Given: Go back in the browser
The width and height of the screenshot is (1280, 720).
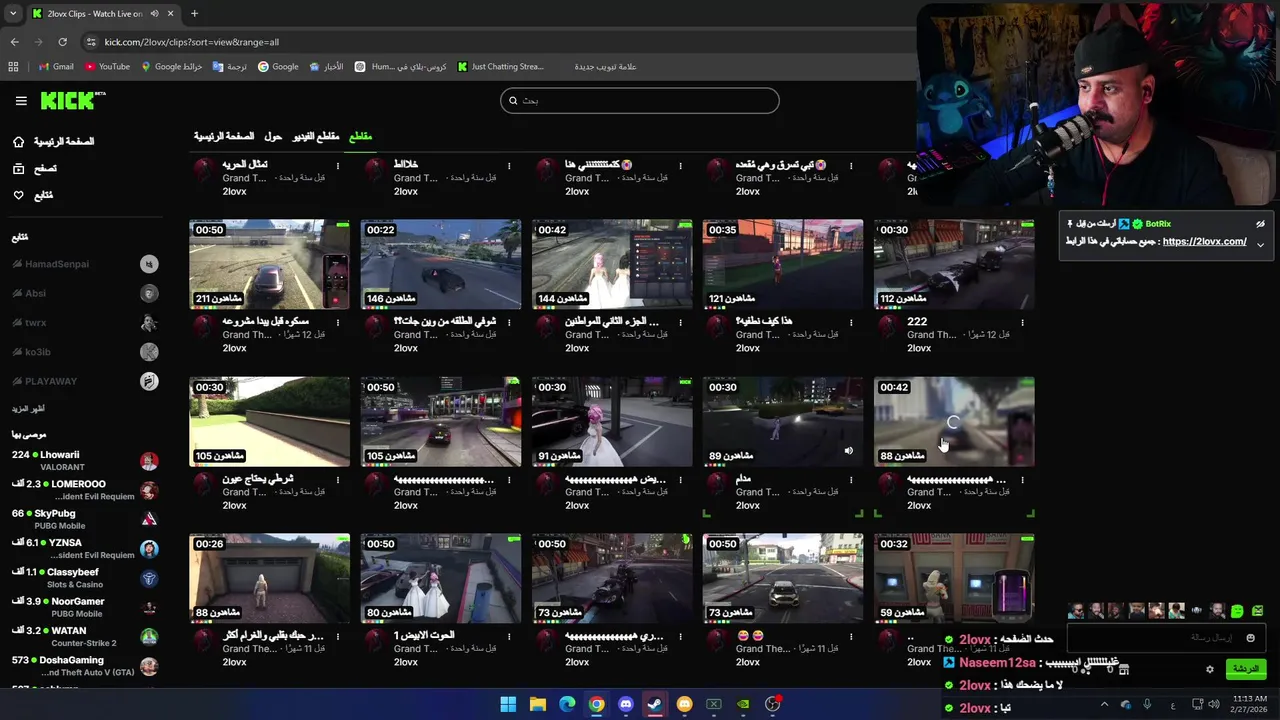Looking at the screenshot, I should tap(14, 42).
